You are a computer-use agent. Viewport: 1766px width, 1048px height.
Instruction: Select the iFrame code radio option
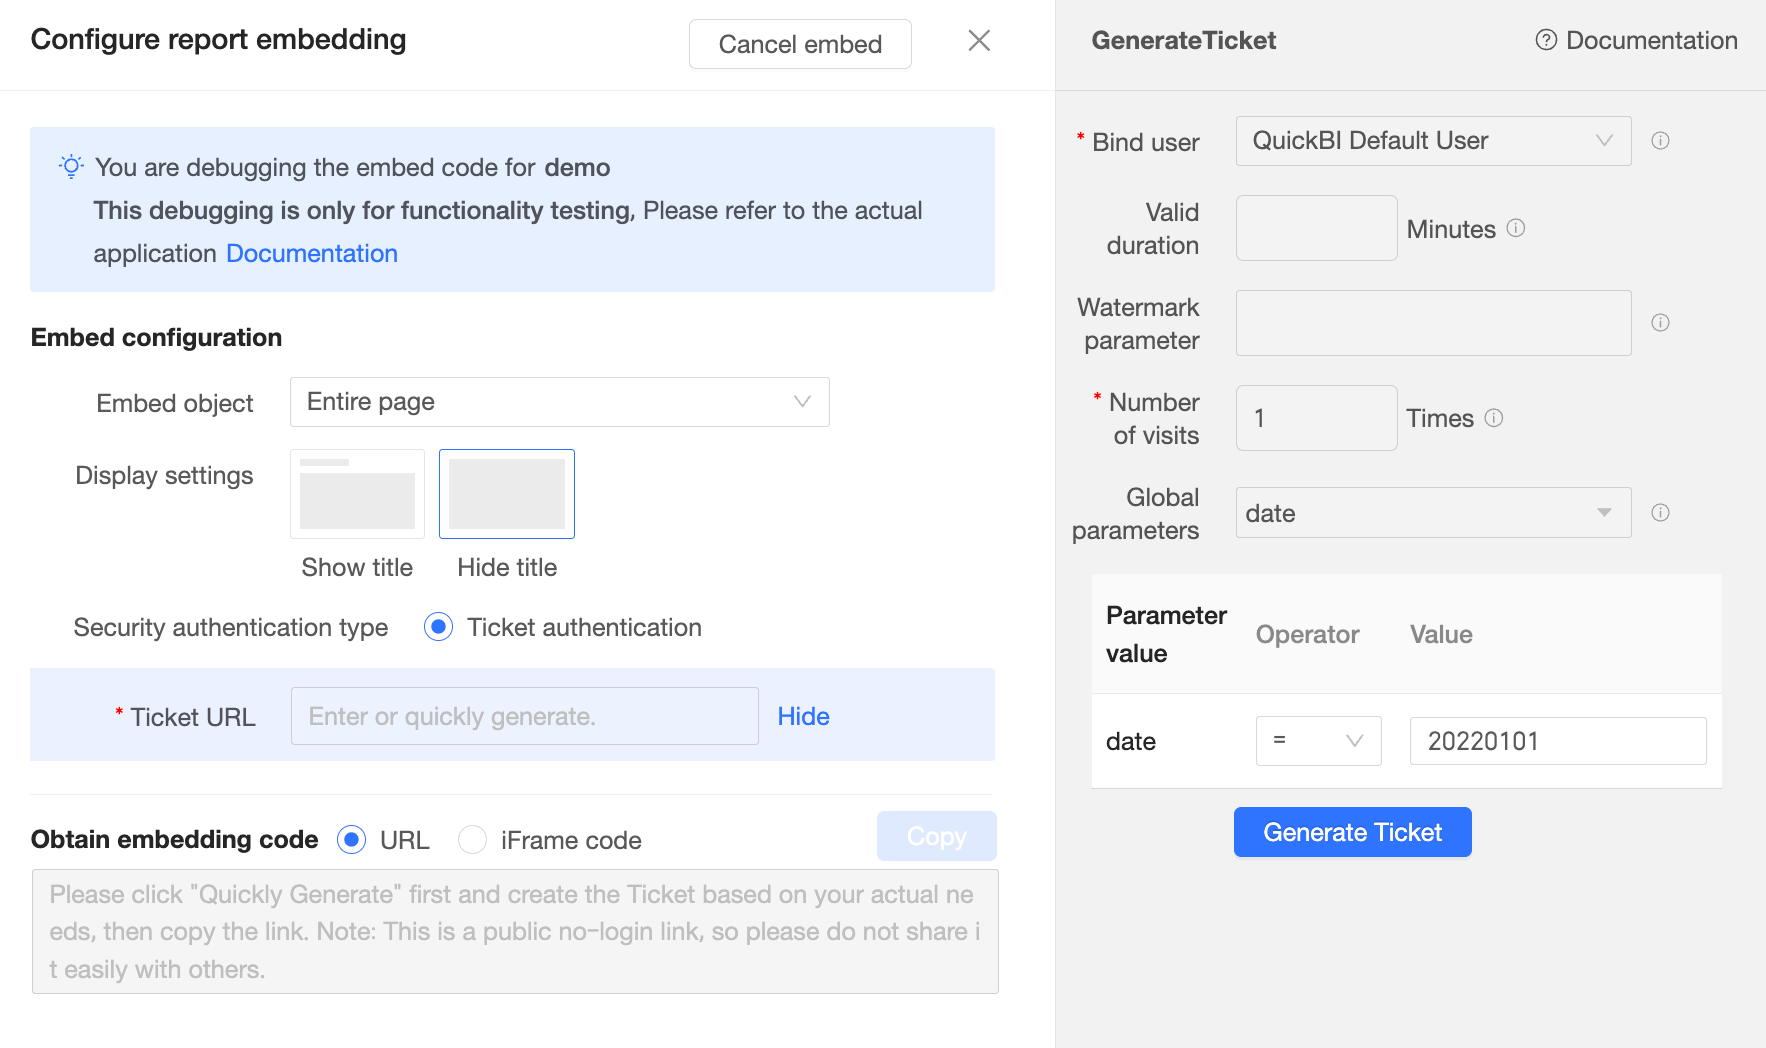(472, 840)
